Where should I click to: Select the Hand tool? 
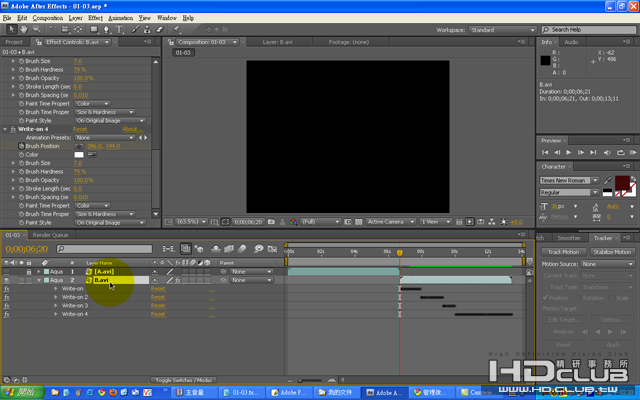tap(24, 29)
